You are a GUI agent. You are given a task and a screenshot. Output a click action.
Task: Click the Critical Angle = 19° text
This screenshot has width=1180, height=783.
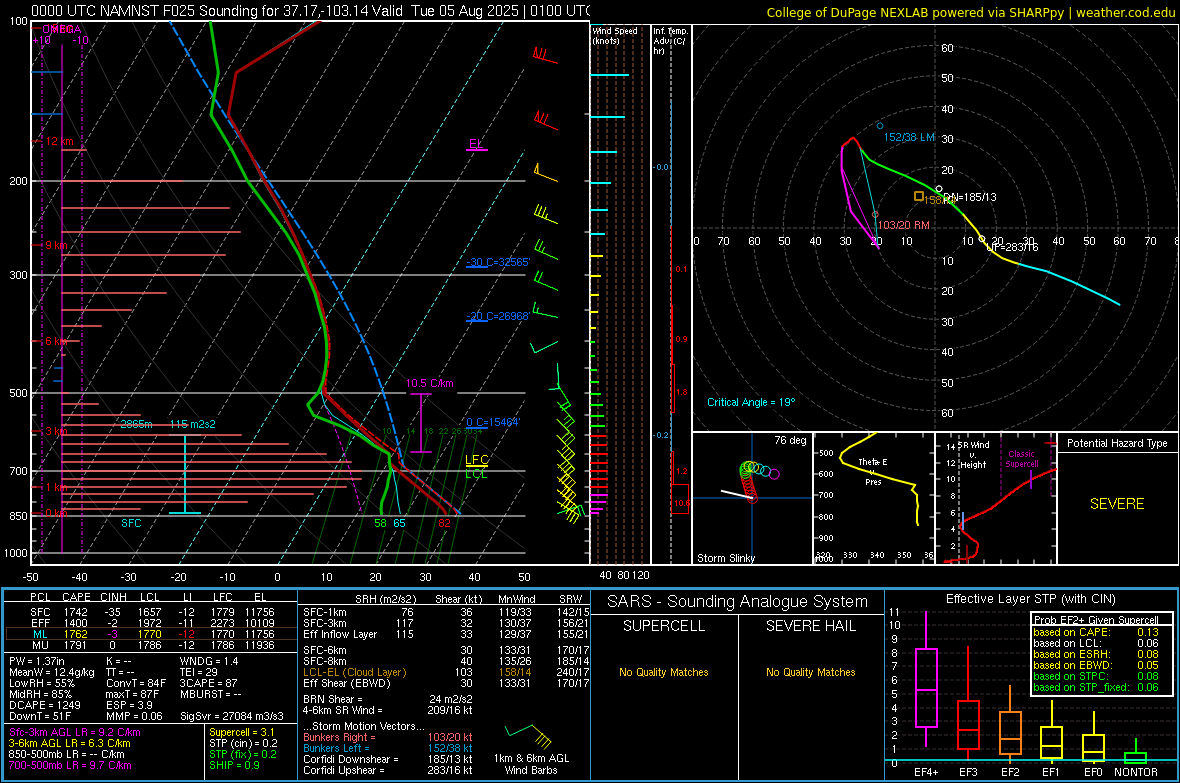[x=750, y=402]
